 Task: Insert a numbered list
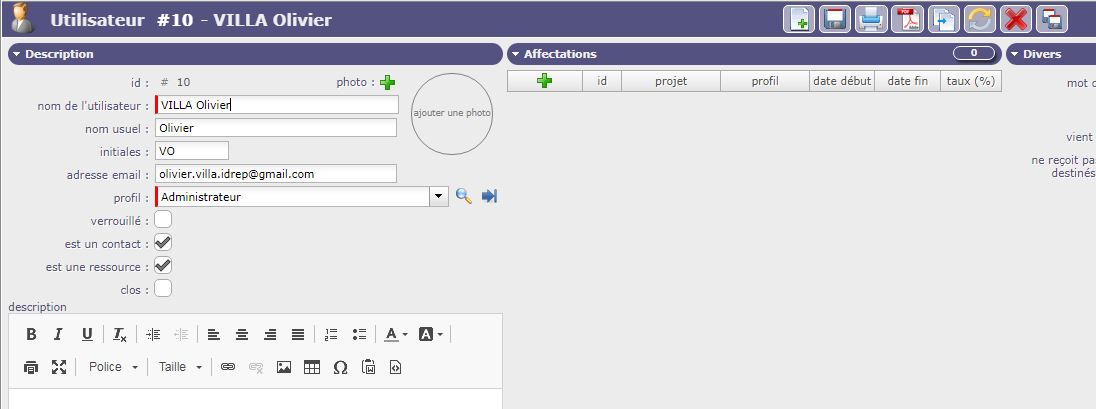pos(331,334)
